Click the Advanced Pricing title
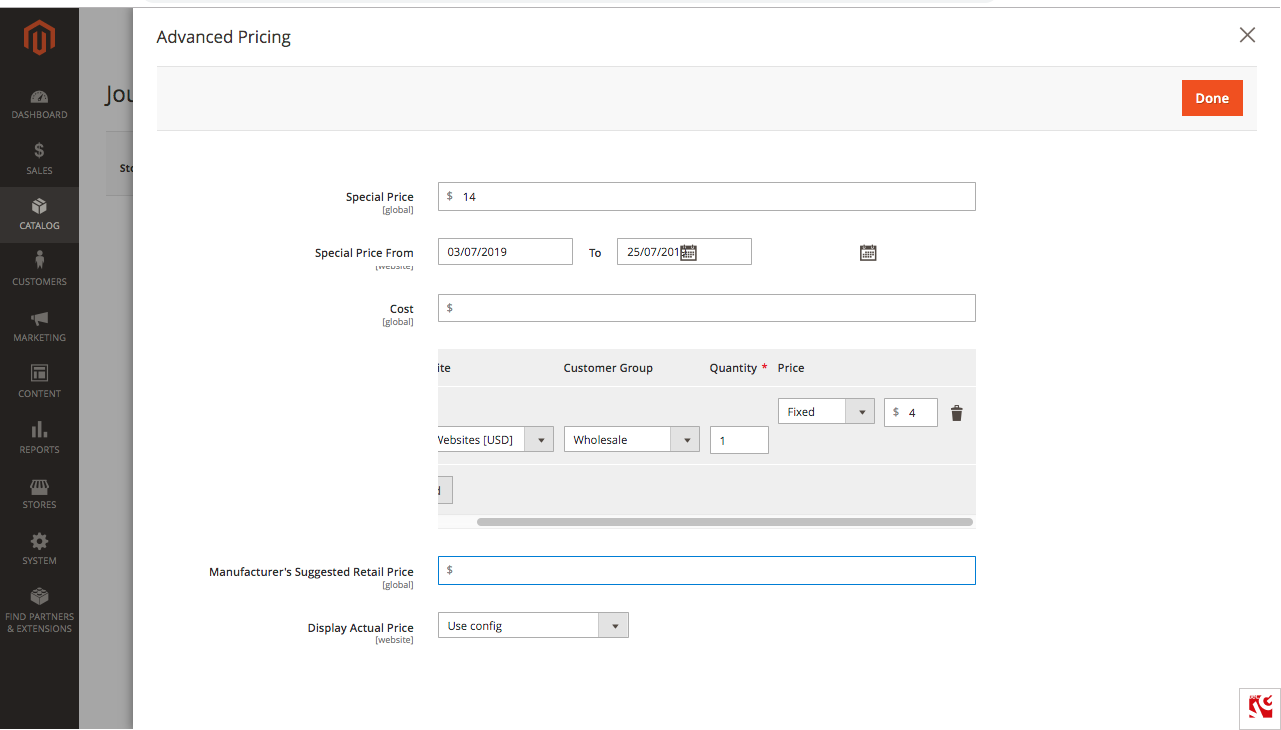The width and height of the screenshot is (1281, 730). (x=224, y=37)
